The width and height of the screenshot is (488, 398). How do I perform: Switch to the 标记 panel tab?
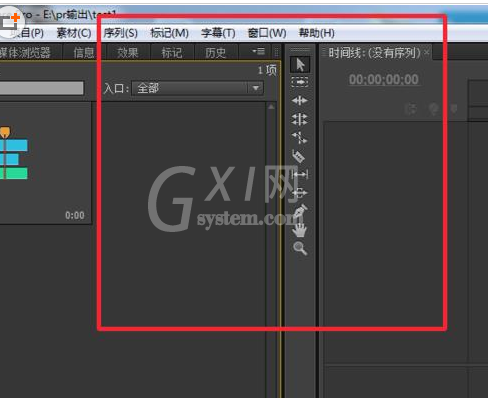click(172, 53)
